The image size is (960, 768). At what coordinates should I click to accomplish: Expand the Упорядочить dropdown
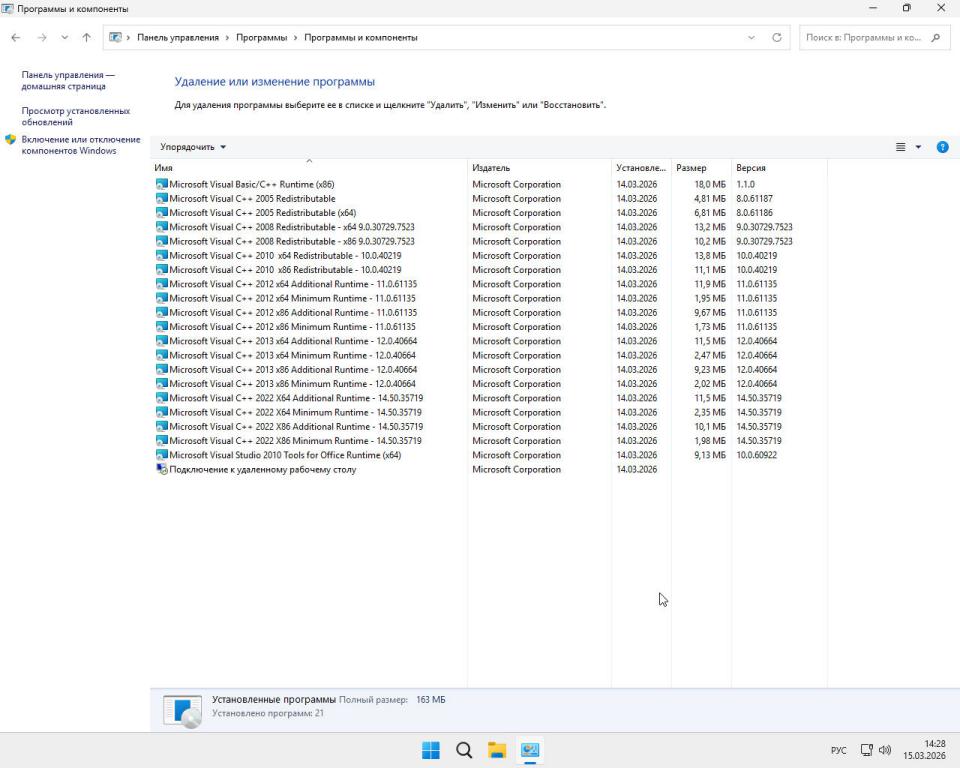(x=193, y=147)
